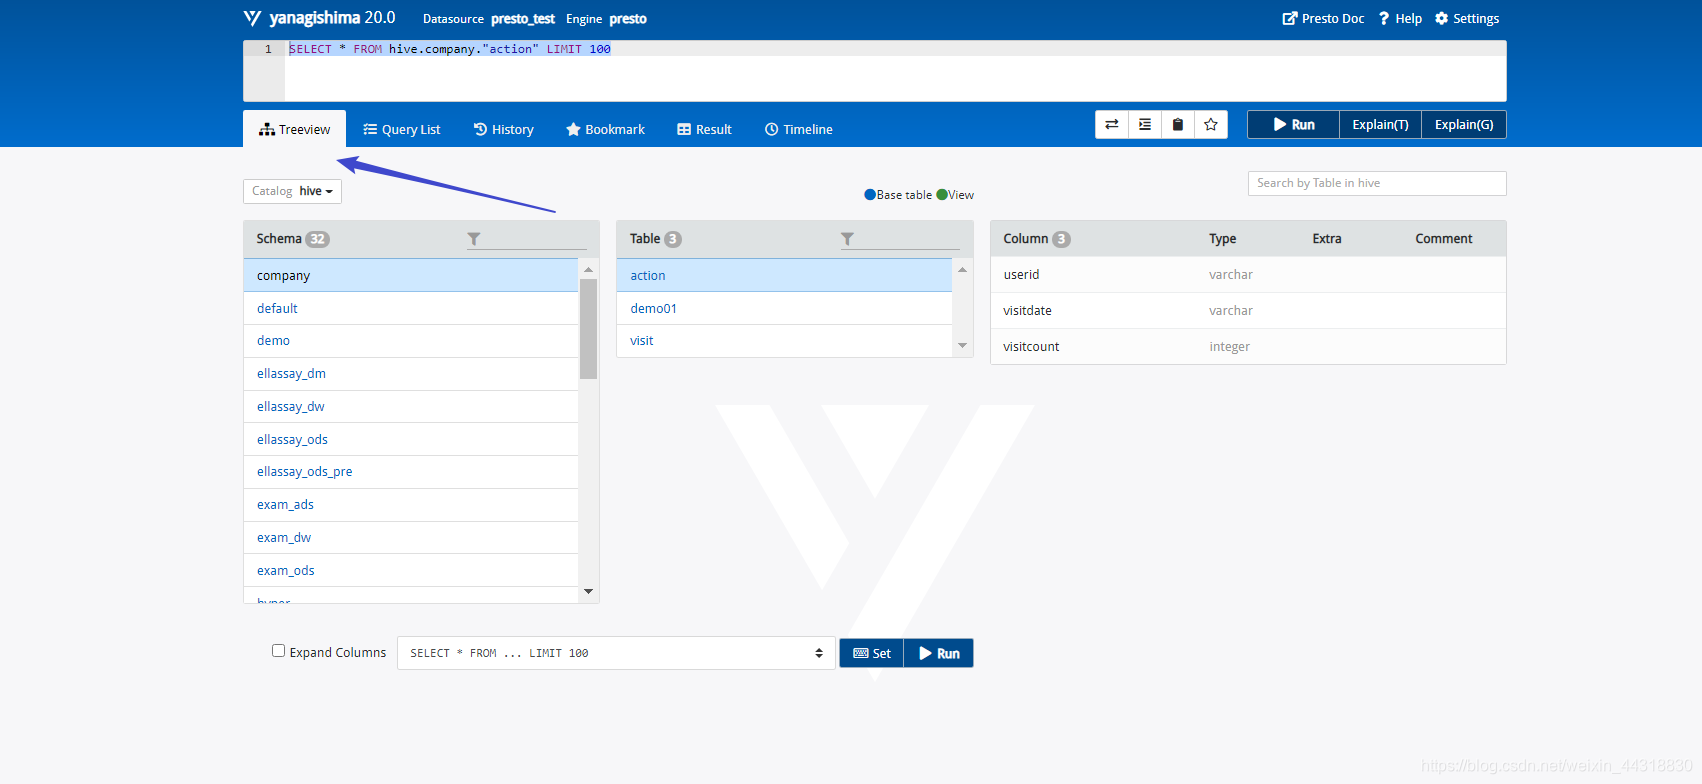Click the integer type value
The width and height of the screenshot is (1702, 784).
coord(1229,347)
